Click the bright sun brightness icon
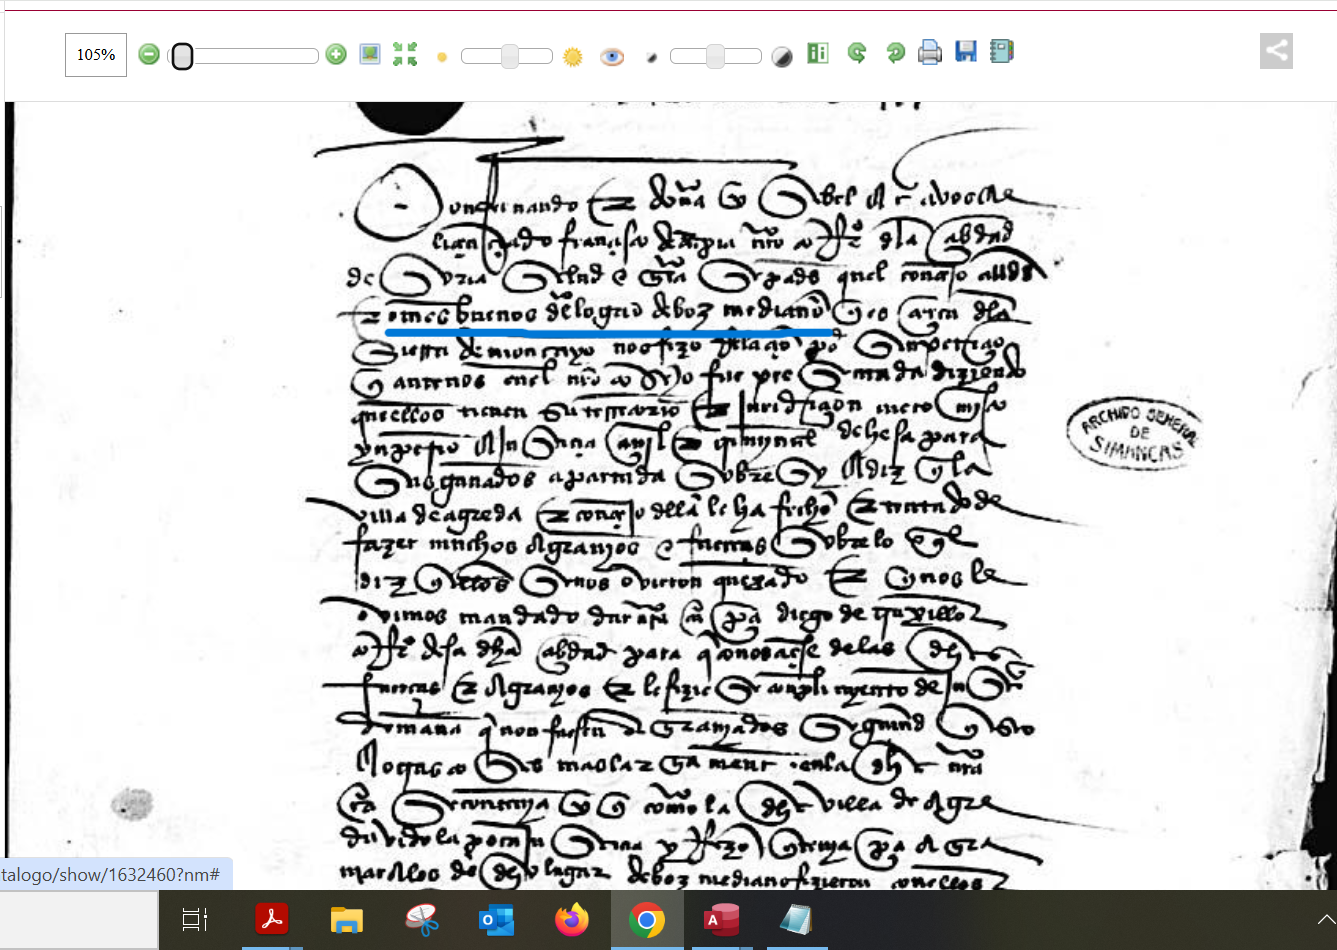1337x950 pixels. click(x=573, y=57)
